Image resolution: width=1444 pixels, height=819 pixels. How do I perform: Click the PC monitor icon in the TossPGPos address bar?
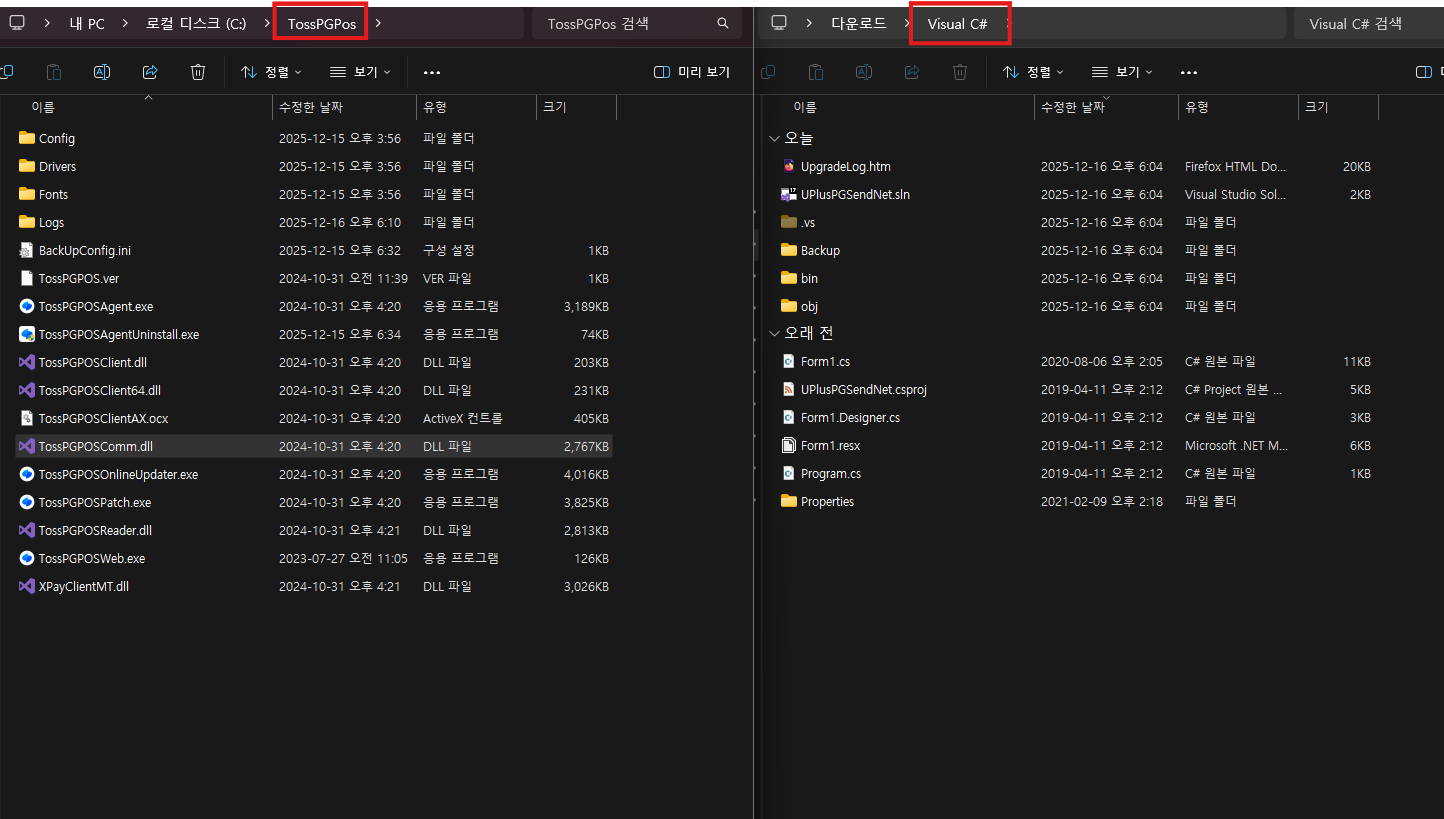click(17, 23)
